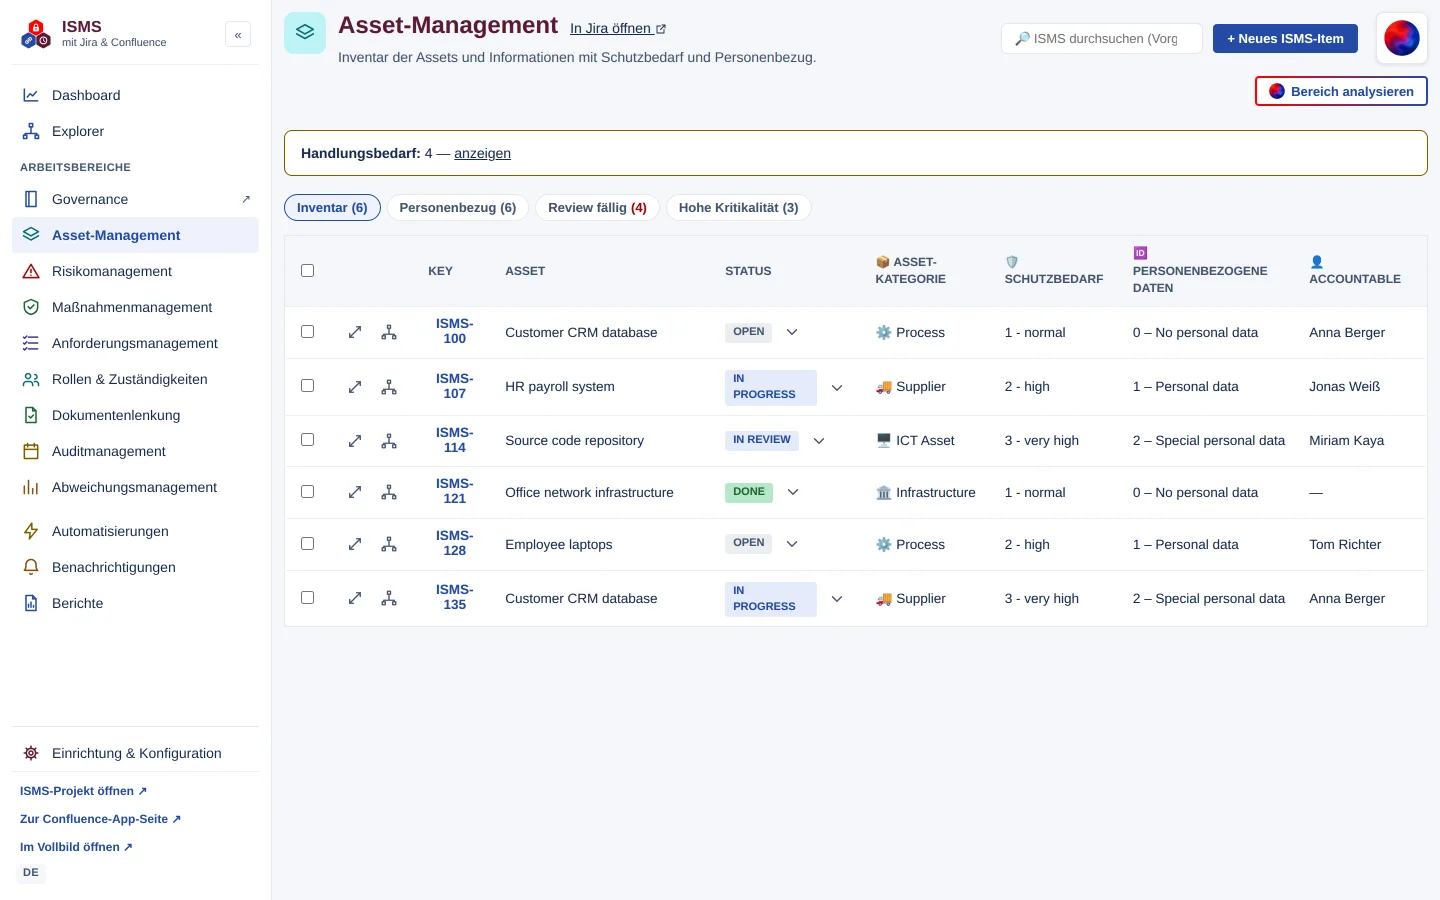Expand row ISMS-121 with the arrows icon
This screenshot has width=1440, height=900.
[x=355, y=492]
